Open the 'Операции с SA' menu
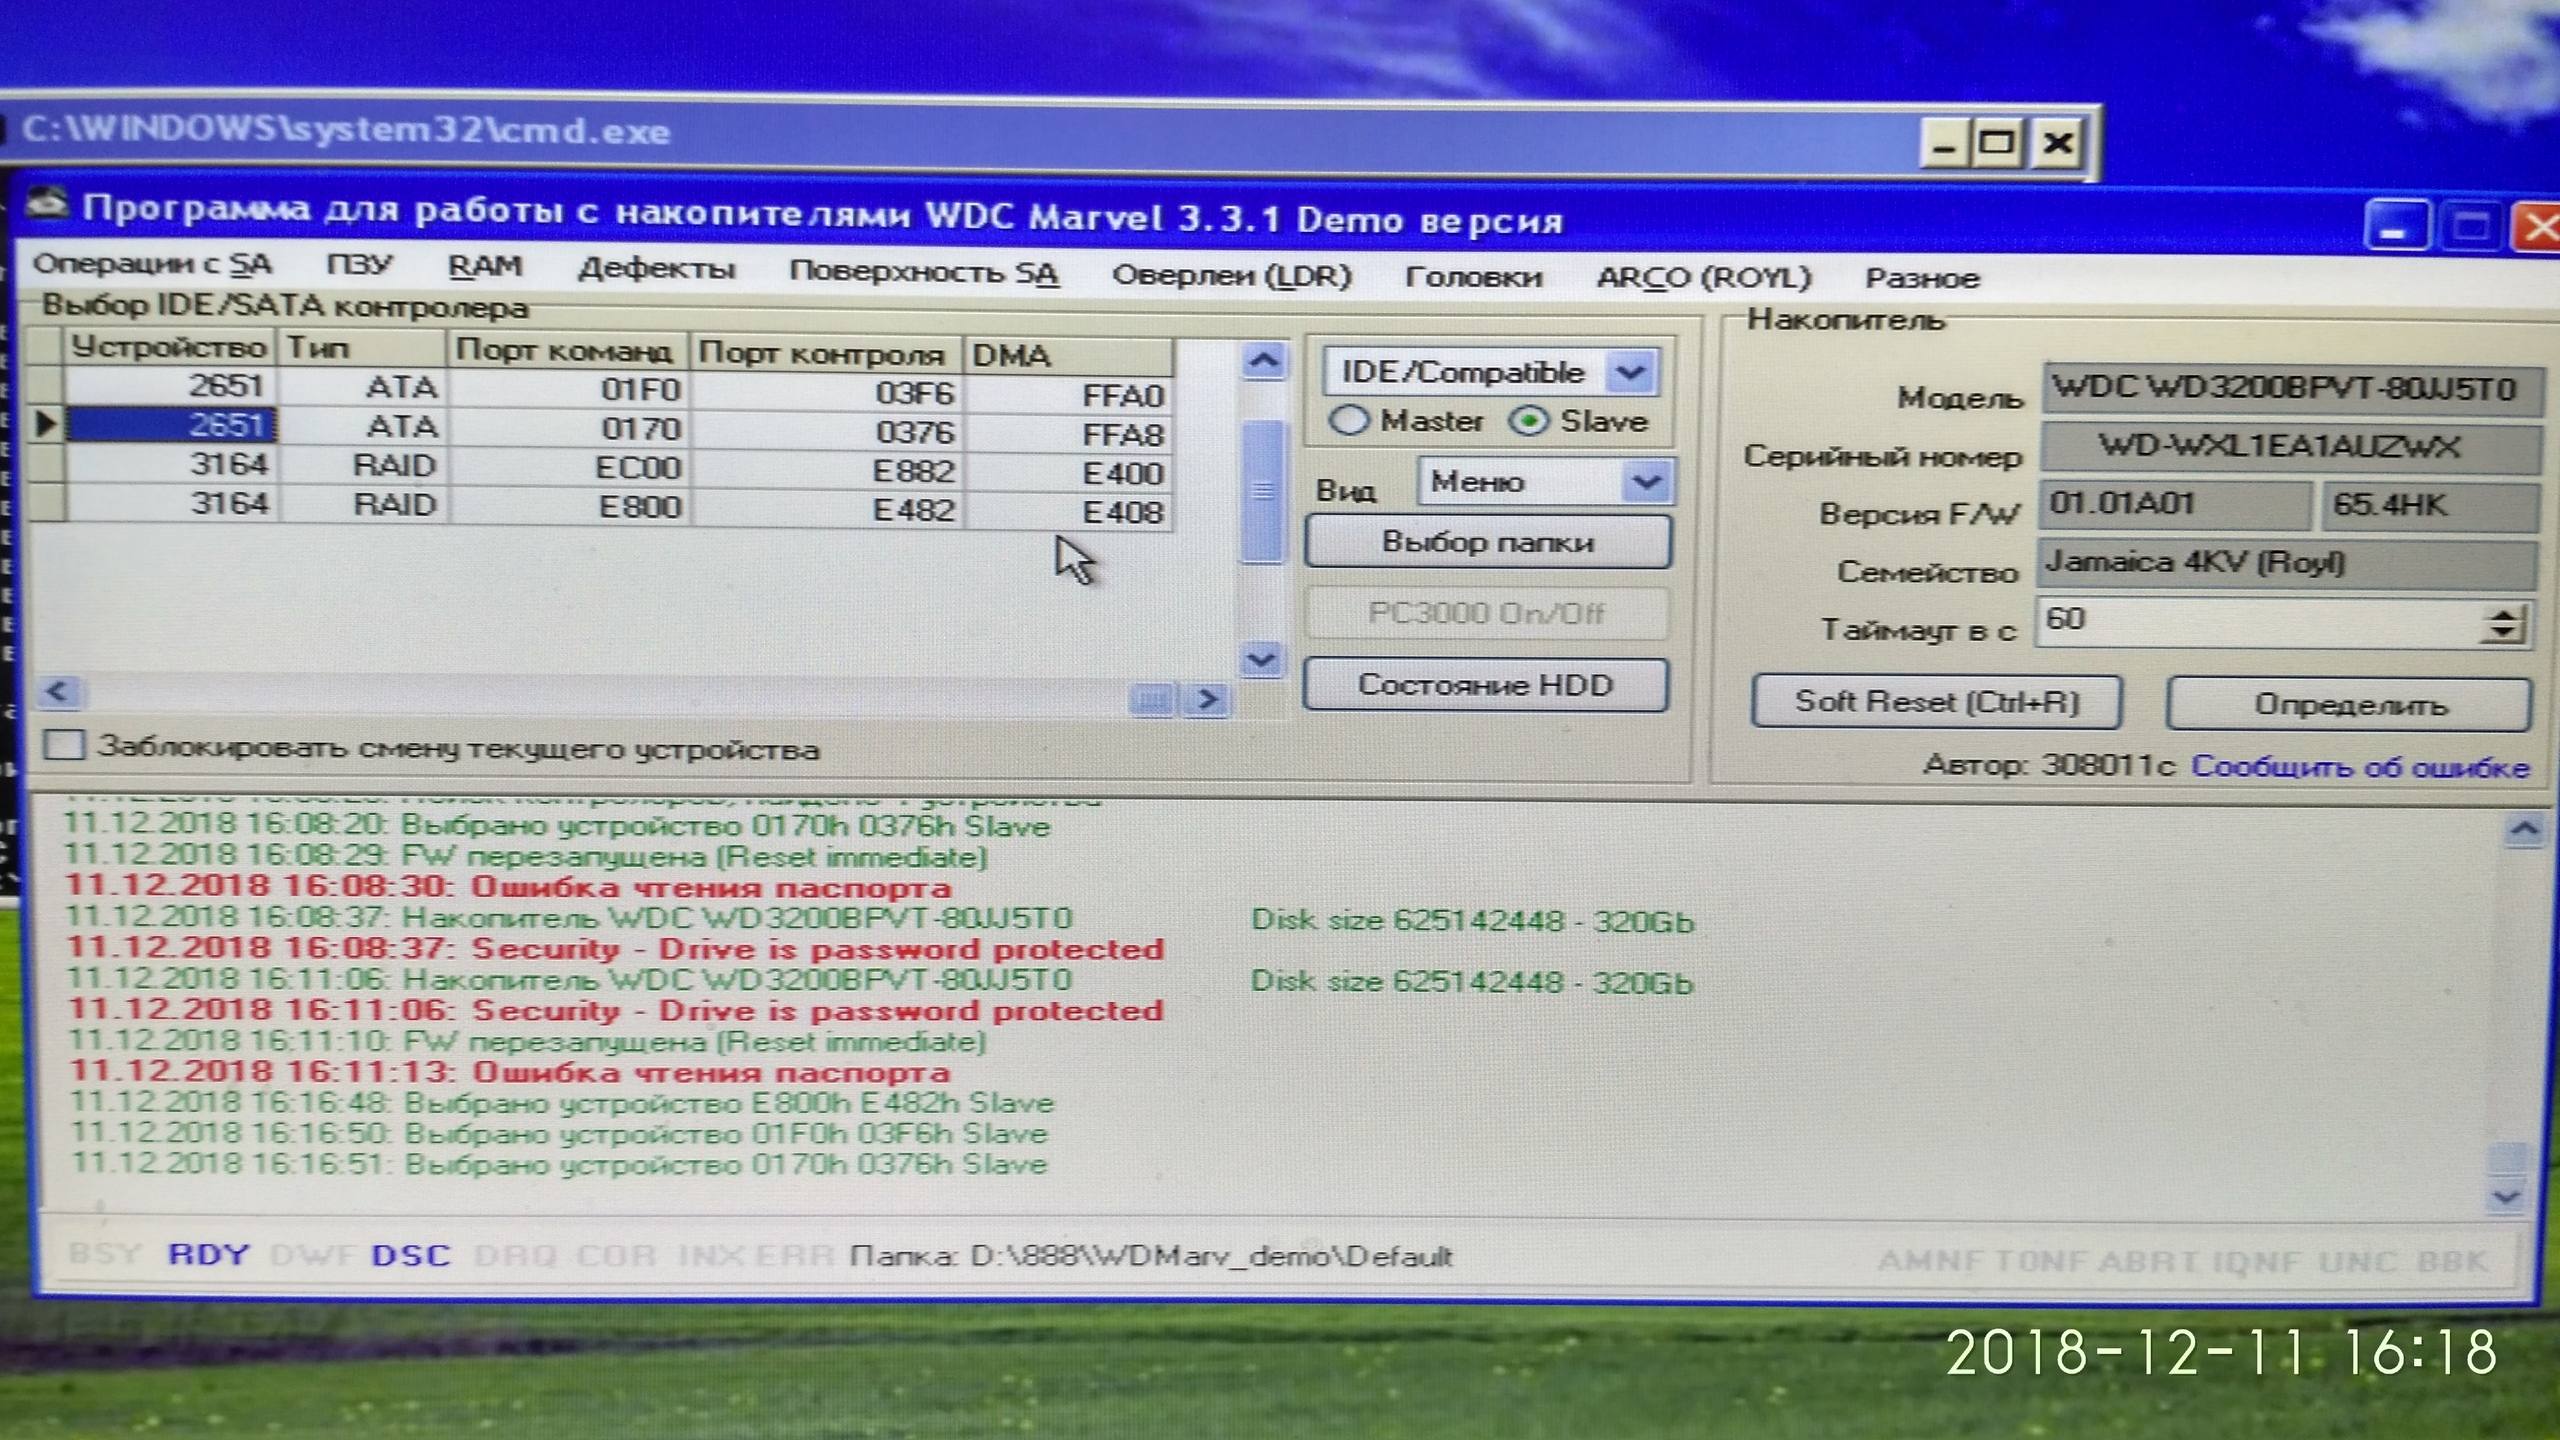Viewport: 2560px width, 1440px height. (152, 265)
